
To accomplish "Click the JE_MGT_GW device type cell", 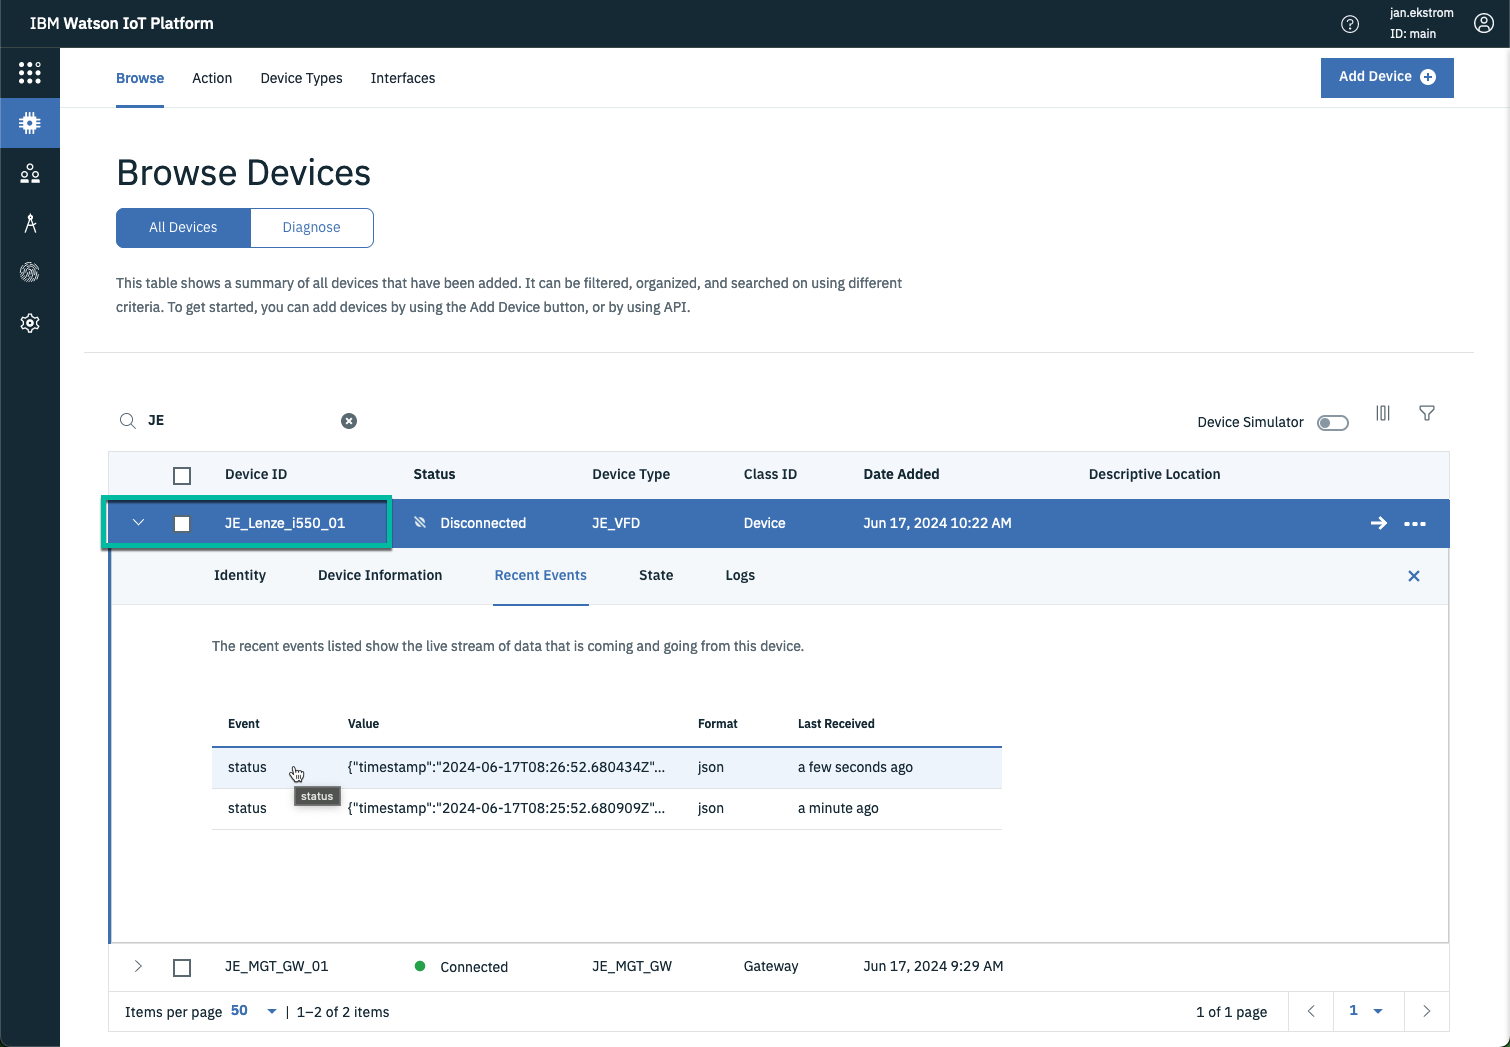I will point(632,966).
